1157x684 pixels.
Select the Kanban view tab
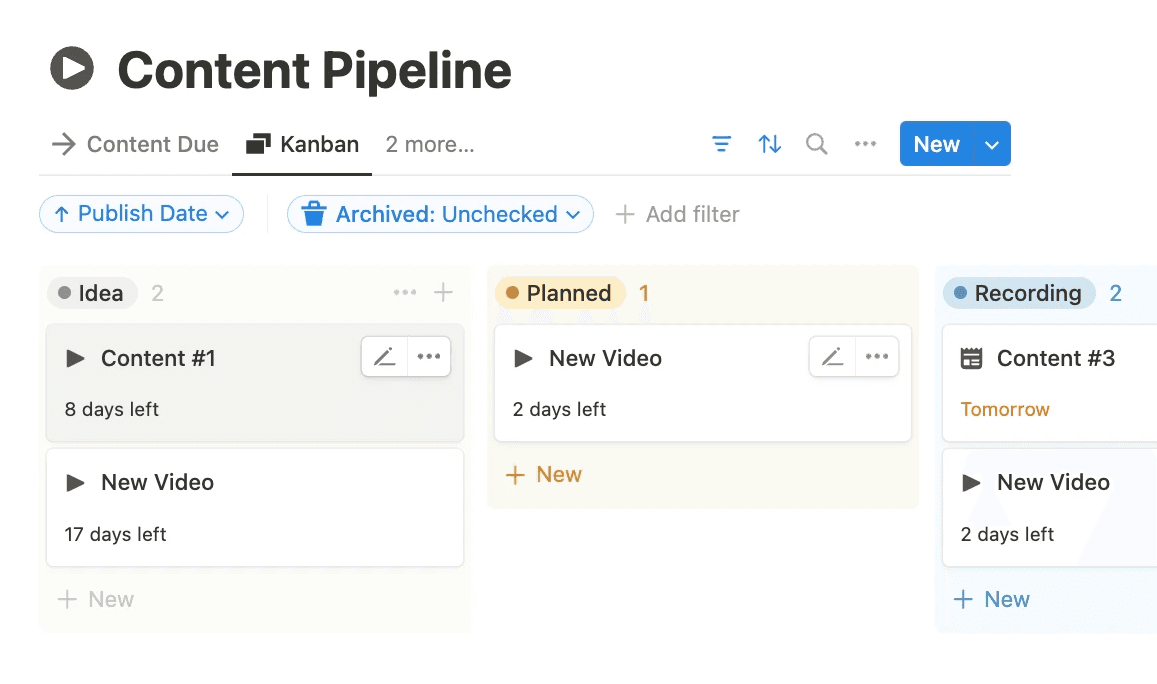click(303, 144)
